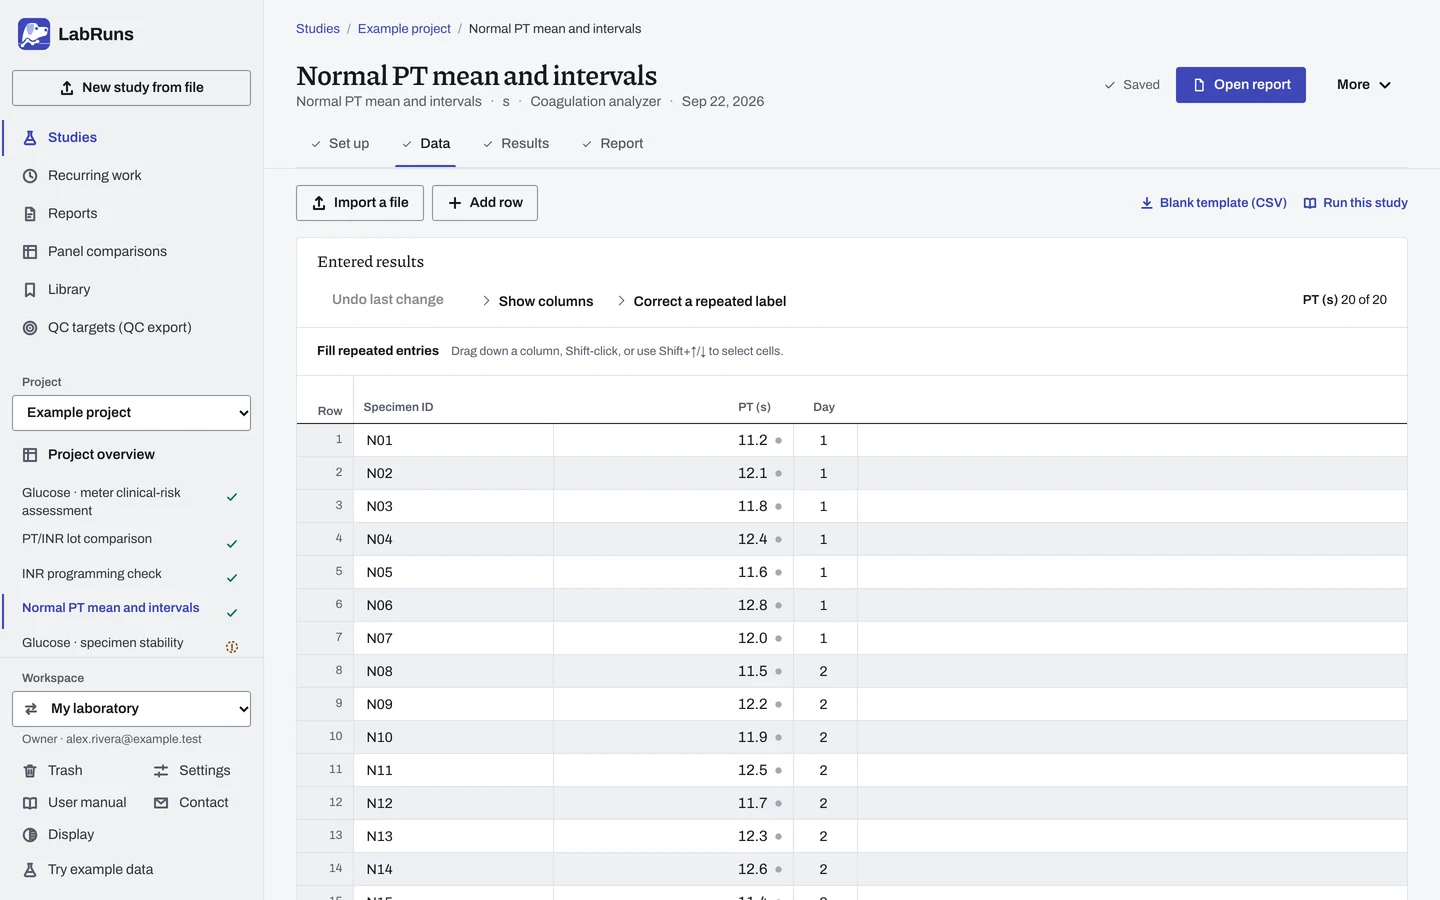Open the User manual book icon
Screen dimensions: 1440x900
coord(30,803)
